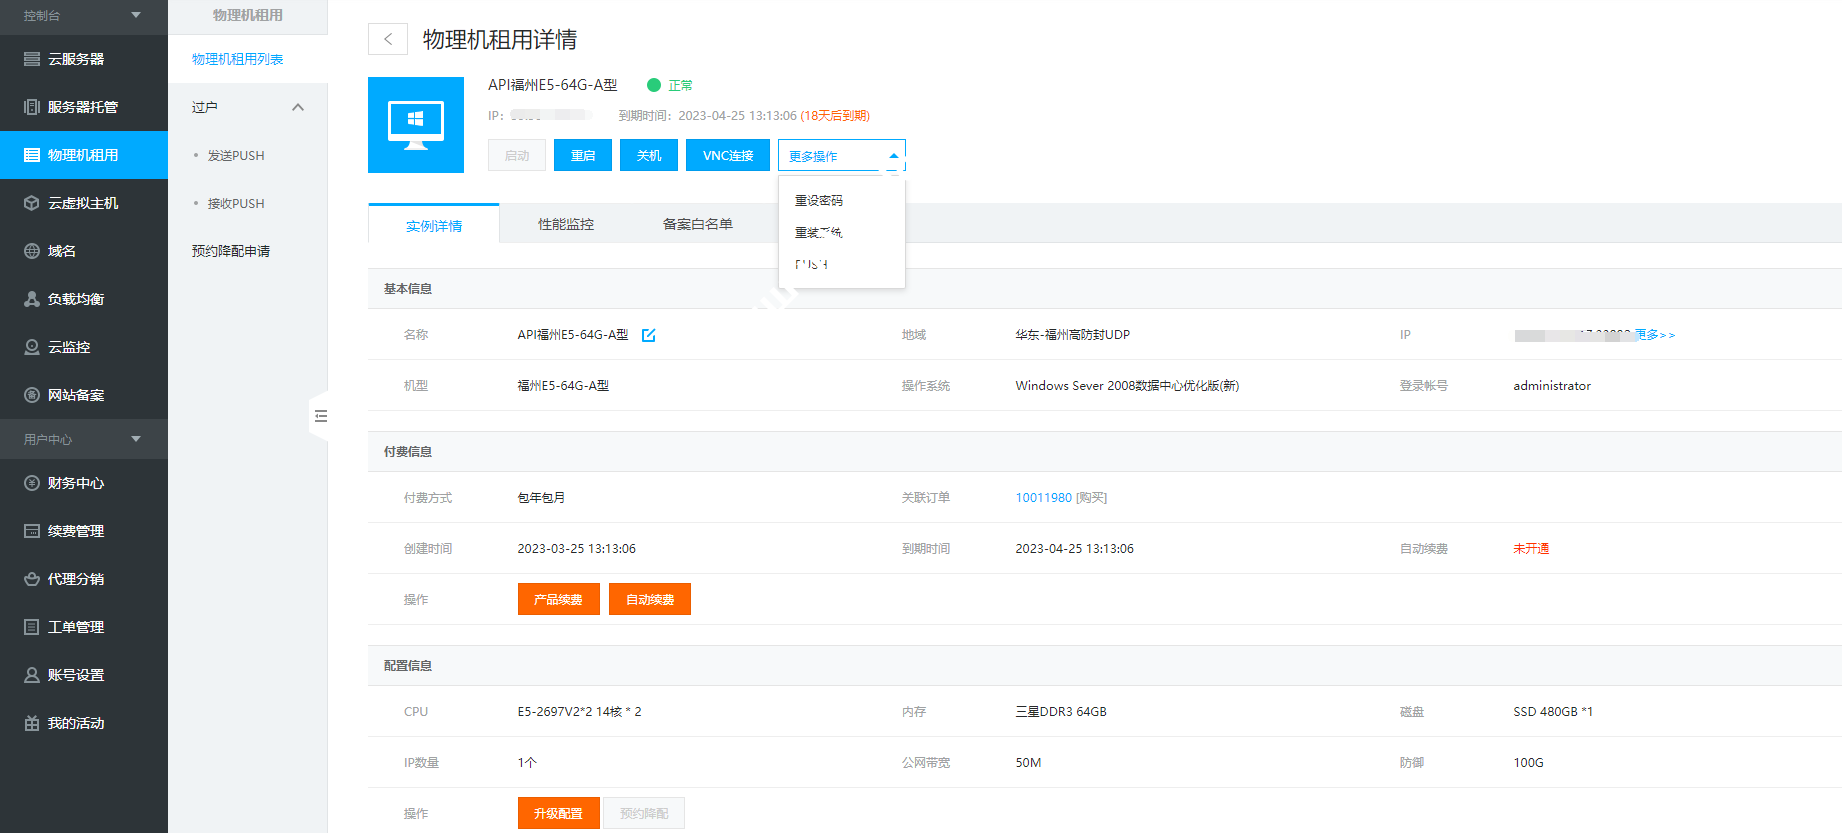Click the sidebar collapse handle icon
Viewport: 1842px width, 833px height.
(x=320, y=416)
